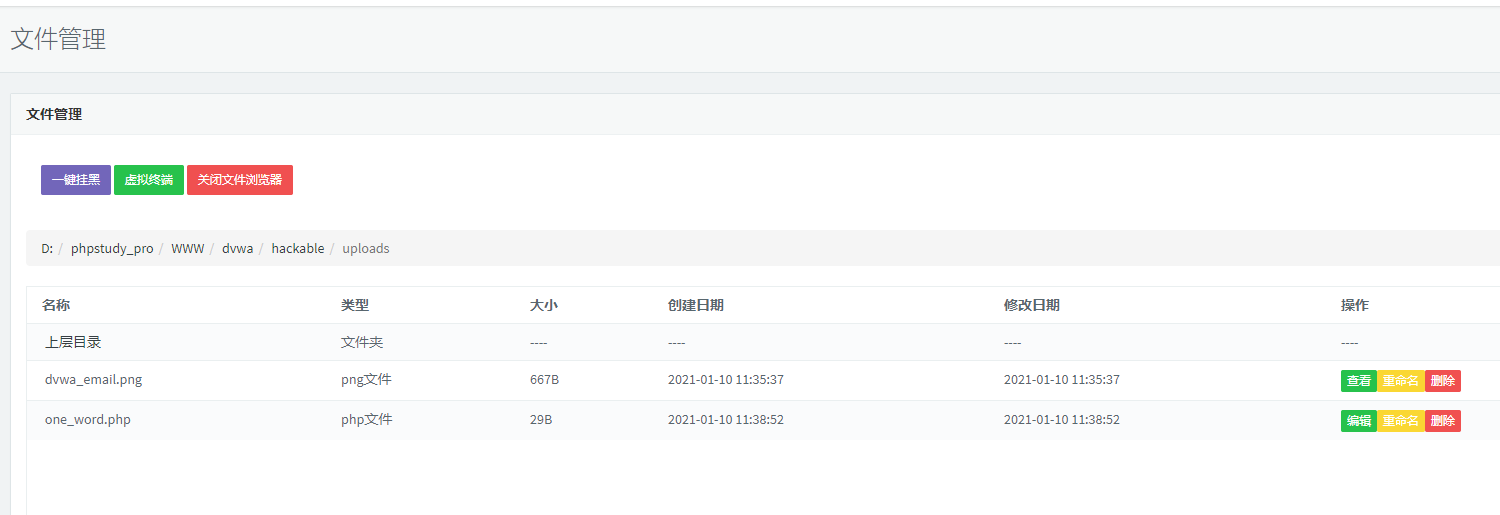This screenshot has width=1500, height=515.
Task: Edit one_word.php using 编辑 button
Action: click(x=1358, y=421)
